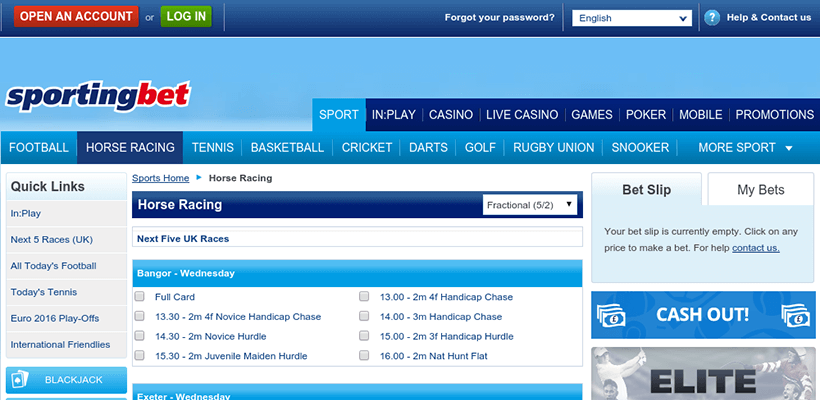
Task: Click Forgot your password link
Action: click(499, 17)
